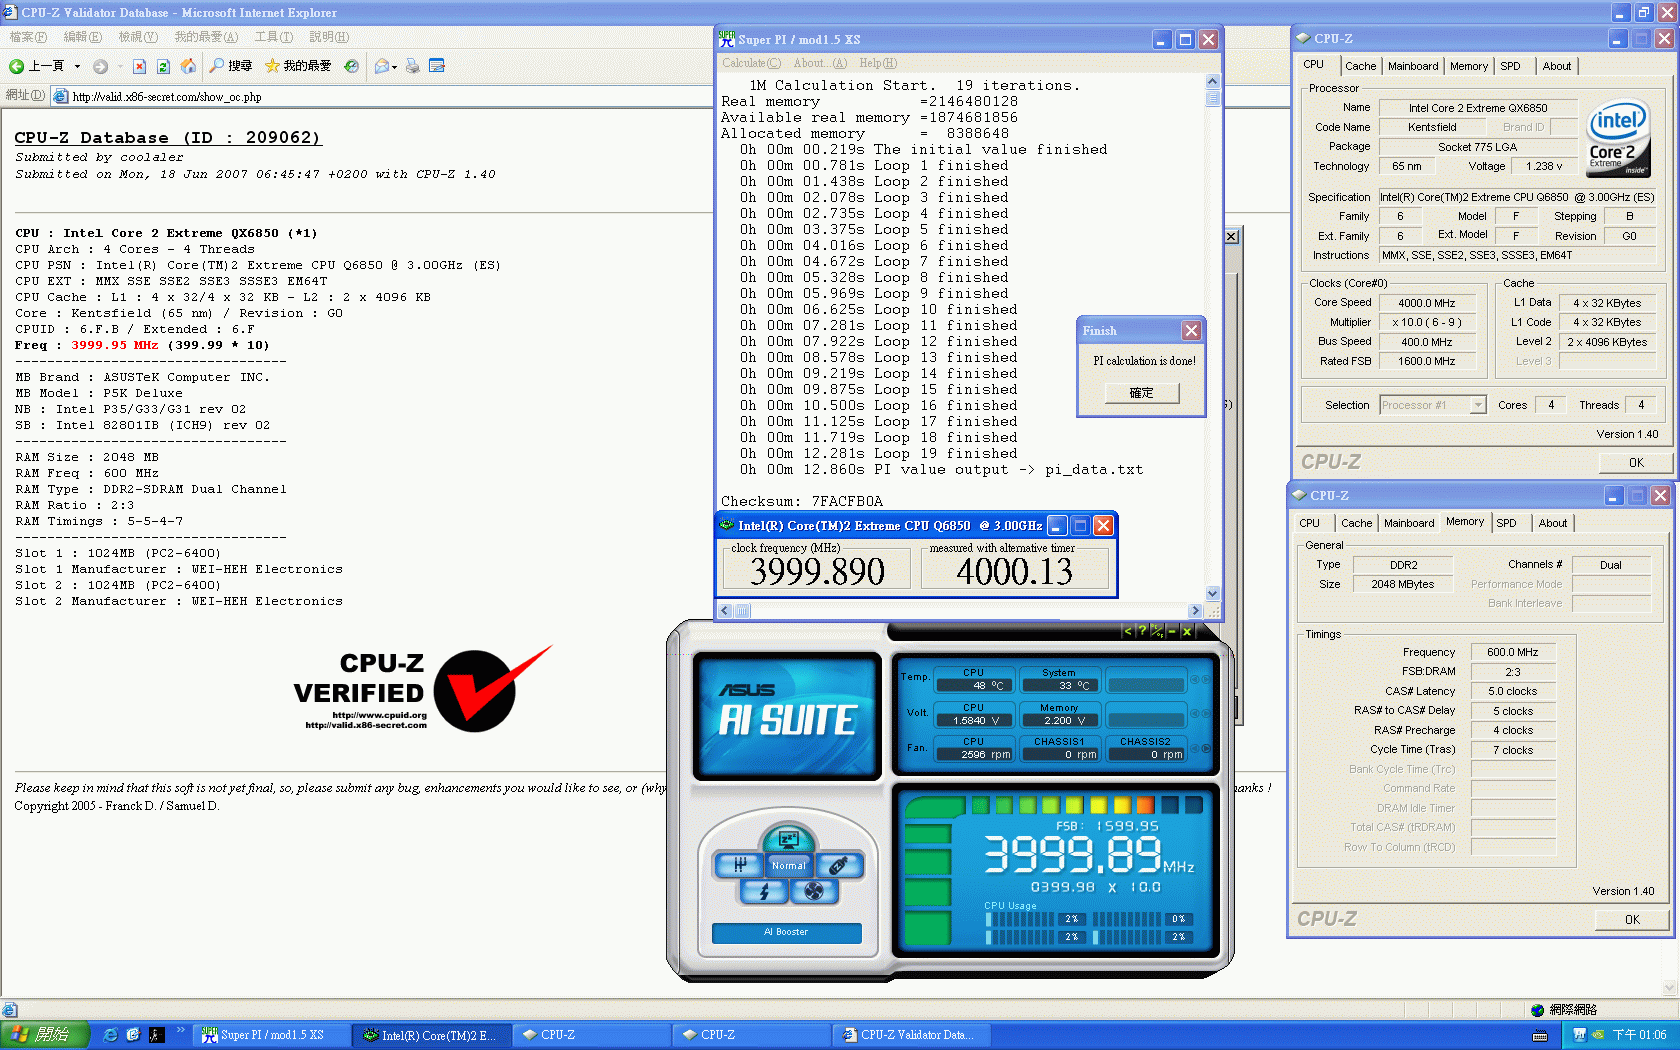Click Core Speed 4000.0 MHz value
The width and height of the screenshot is (1680, 1050).
(1427, 303)
